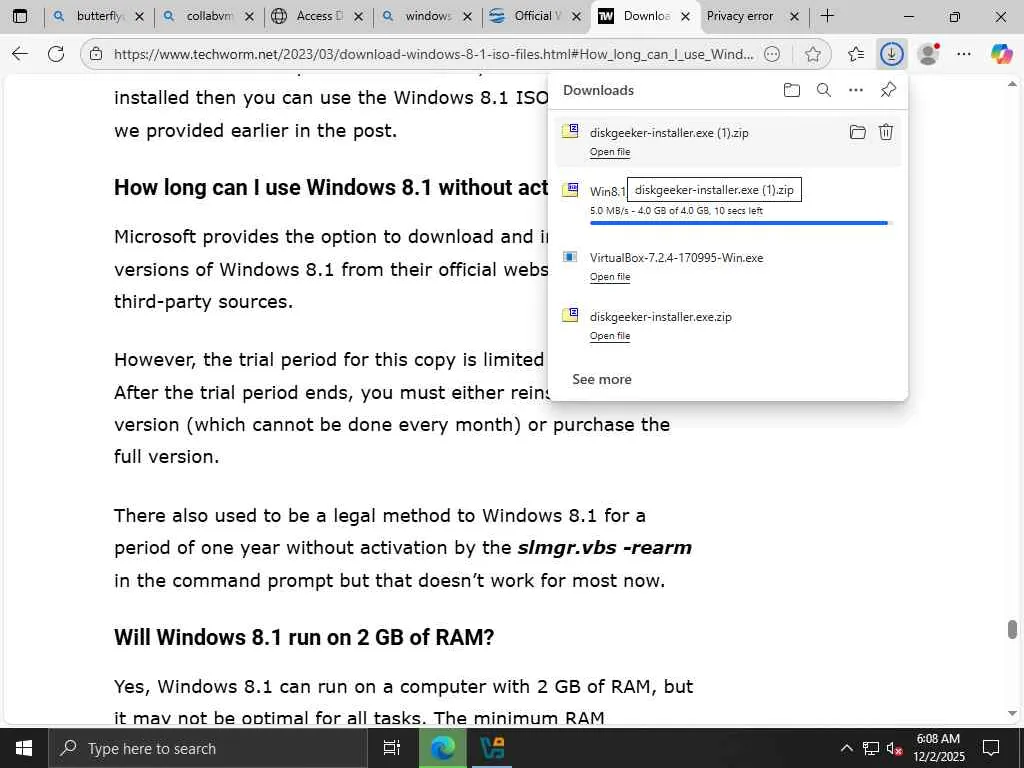1024x768 pixels.
Task: Close the Privacy error tab
Action: click(794, 17)
